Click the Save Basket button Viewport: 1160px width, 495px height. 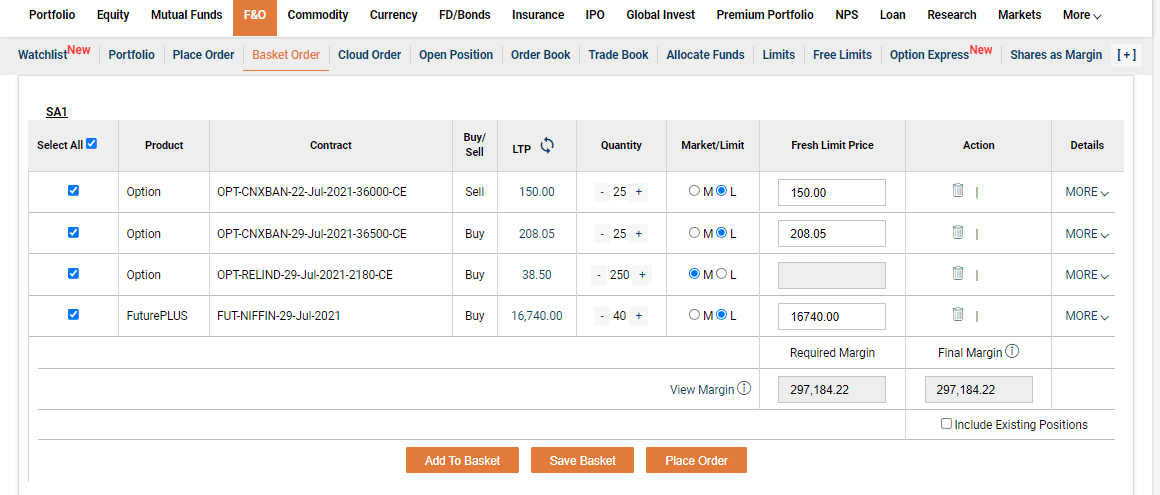583,460
